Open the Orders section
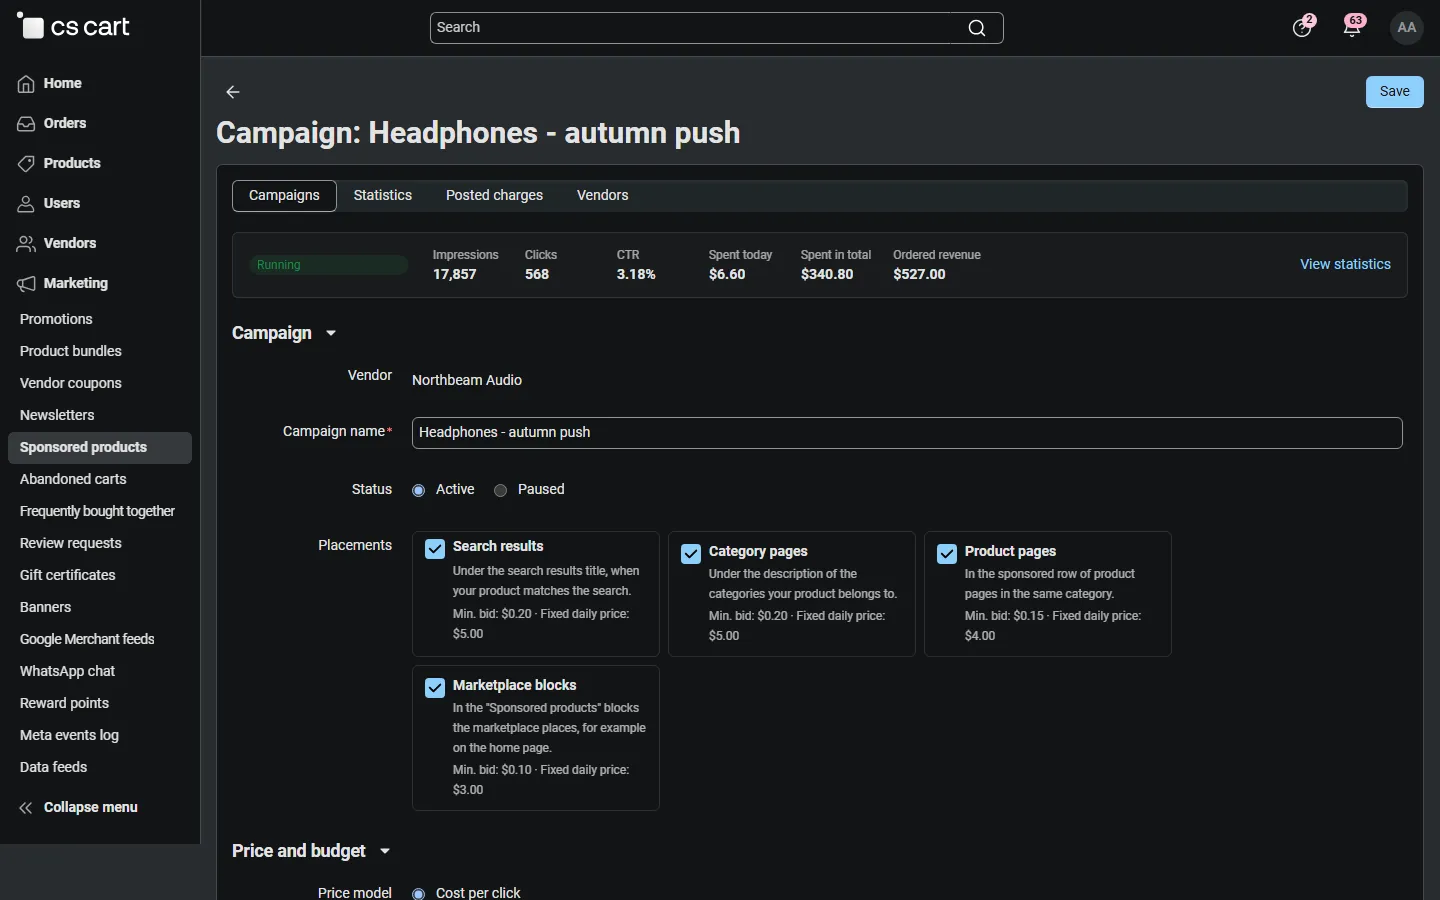This screenshot has height=900, width=1440. click(x=52, y=124)
